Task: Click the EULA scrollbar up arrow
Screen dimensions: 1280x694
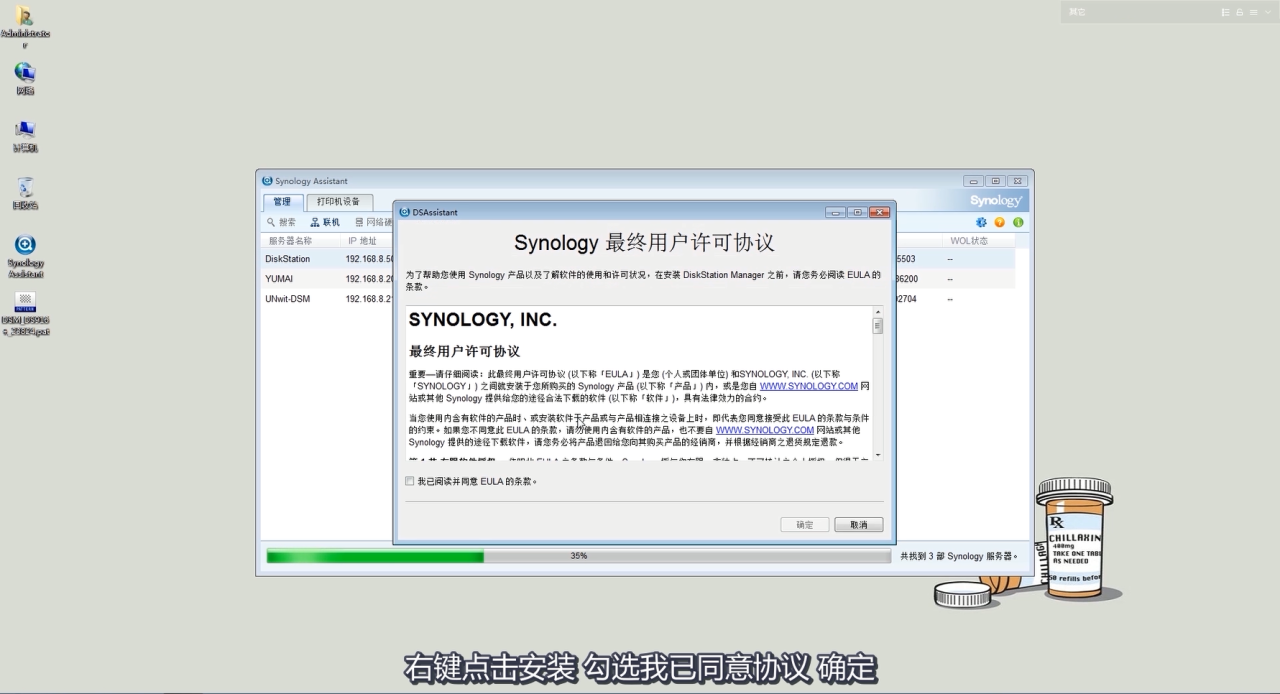Action: [878, 312]
